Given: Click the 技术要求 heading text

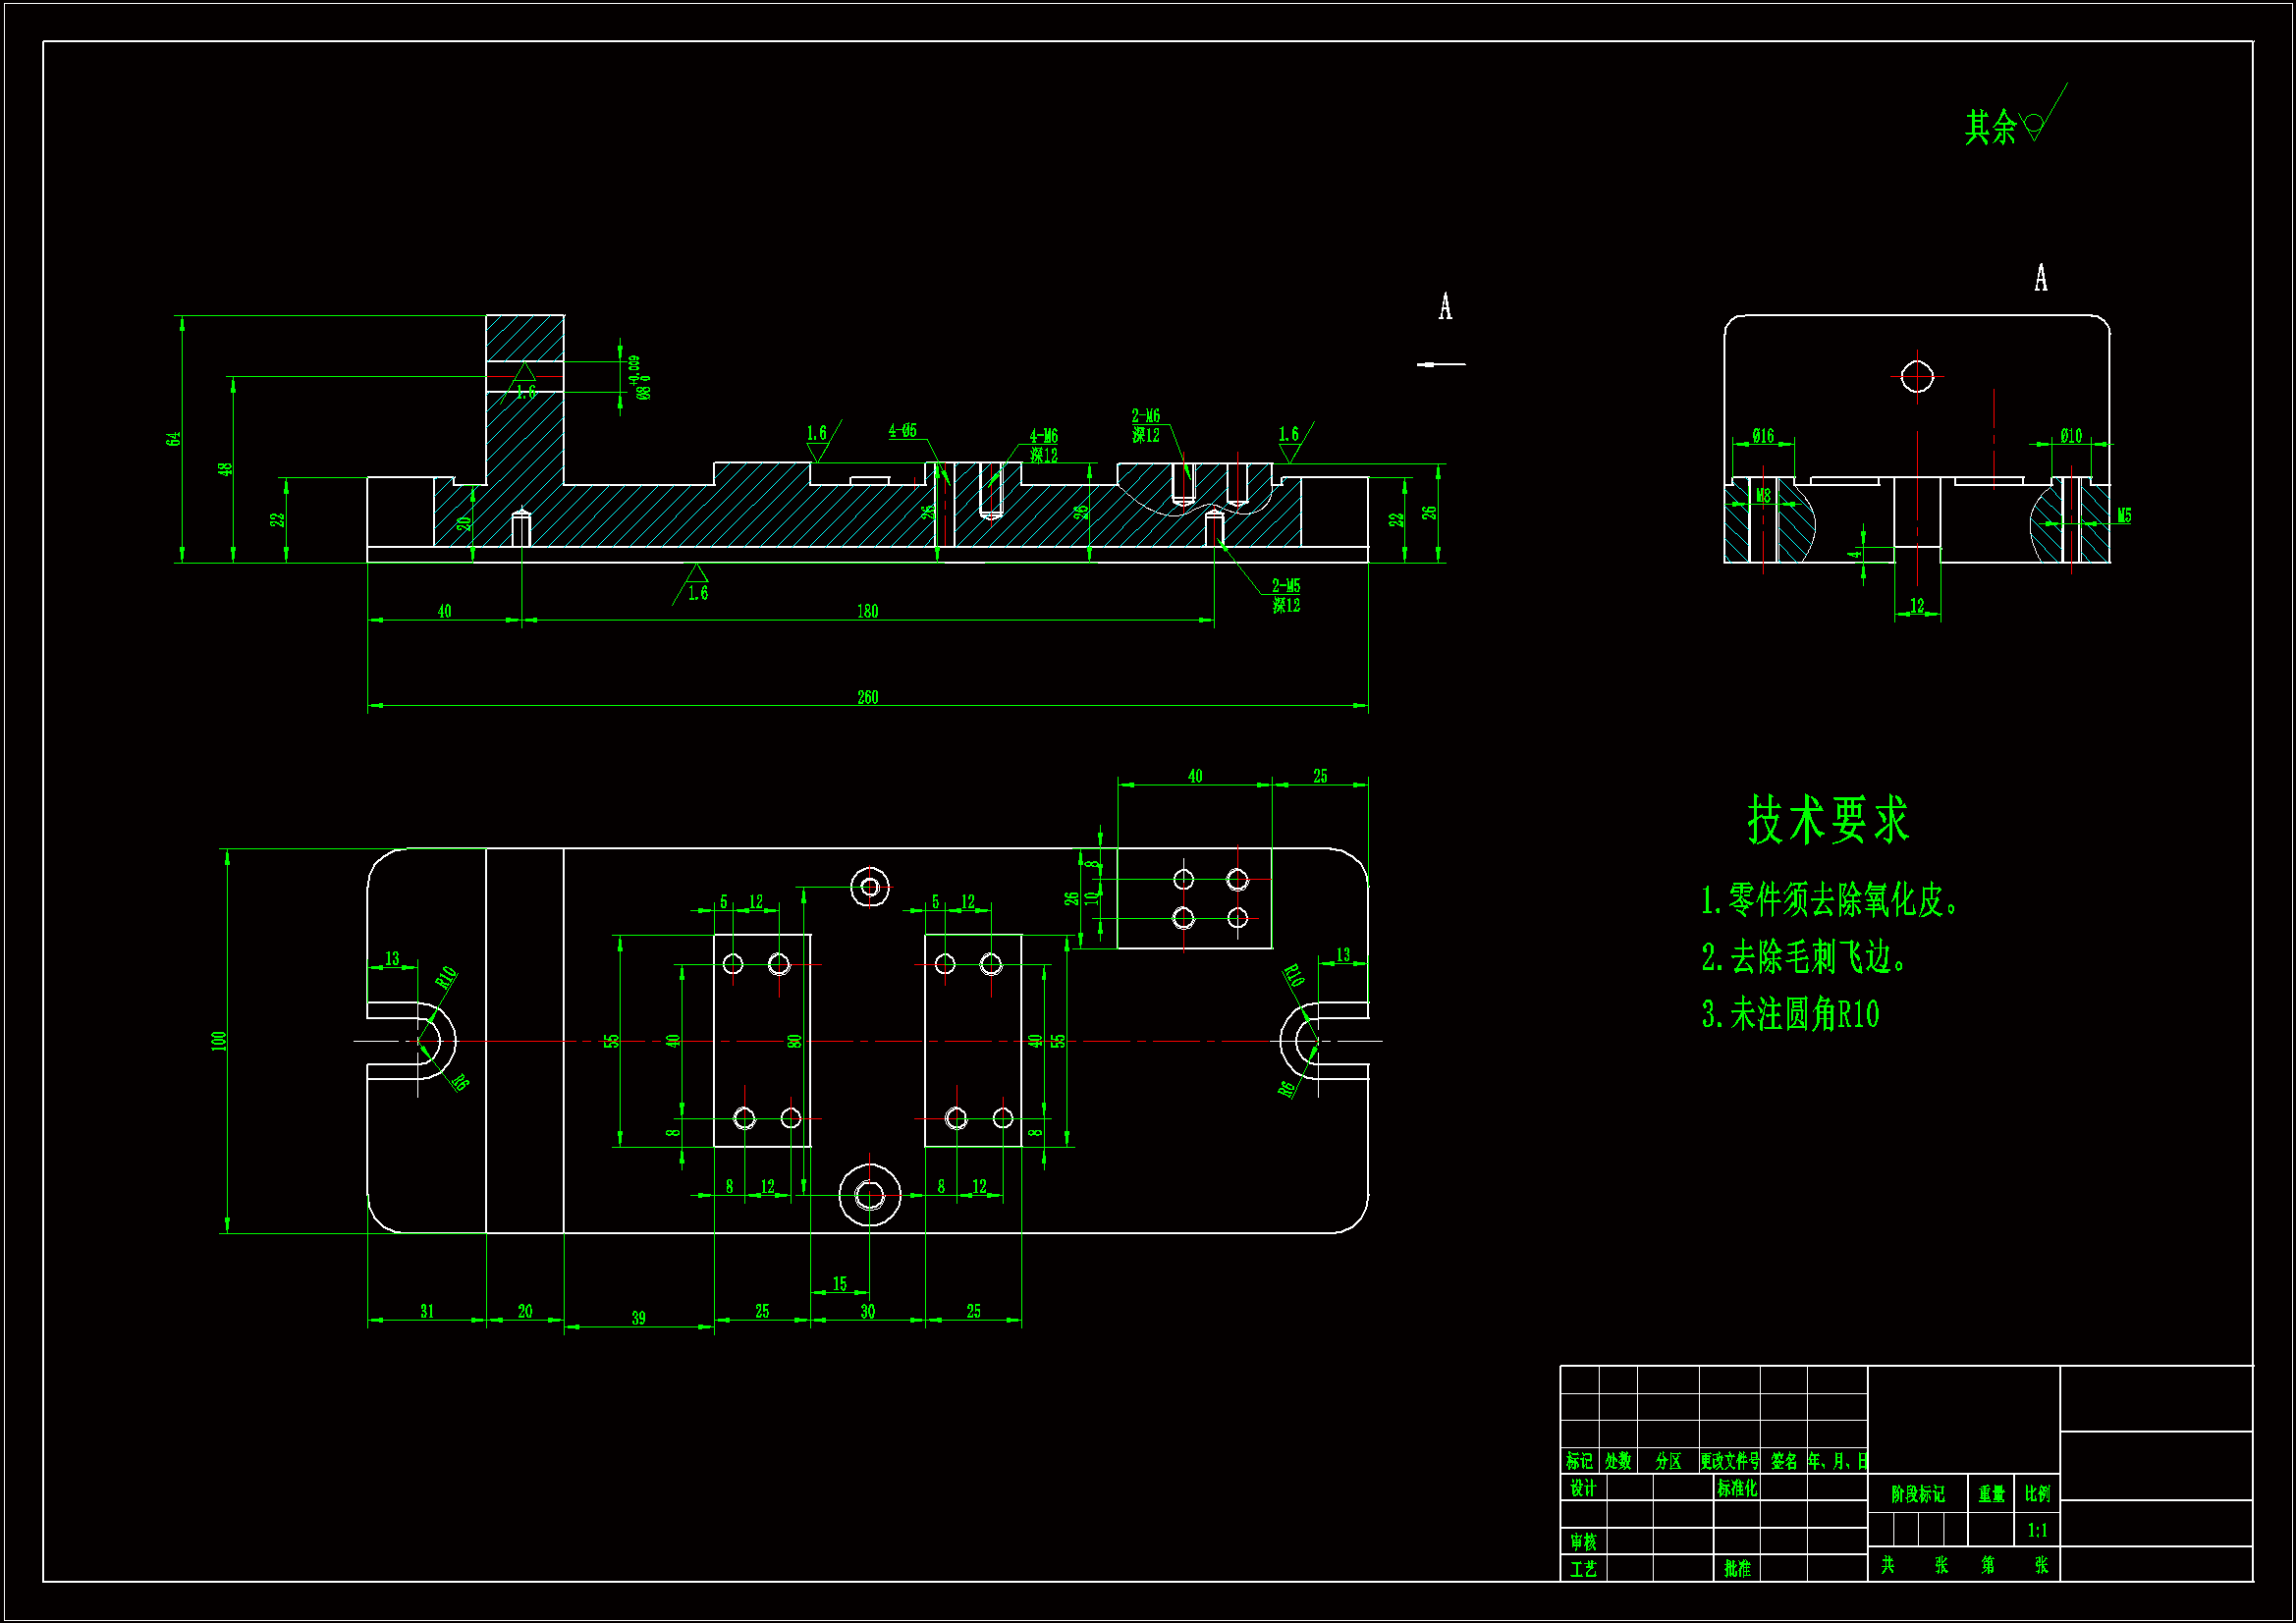Looking at the screenshot, I should click(x=1827, y=820).
